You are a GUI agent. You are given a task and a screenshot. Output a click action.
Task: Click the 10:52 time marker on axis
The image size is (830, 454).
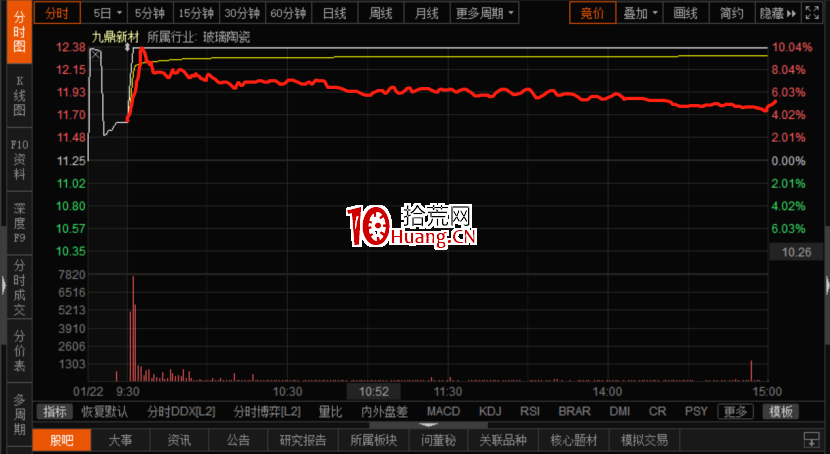click(374, 392)
